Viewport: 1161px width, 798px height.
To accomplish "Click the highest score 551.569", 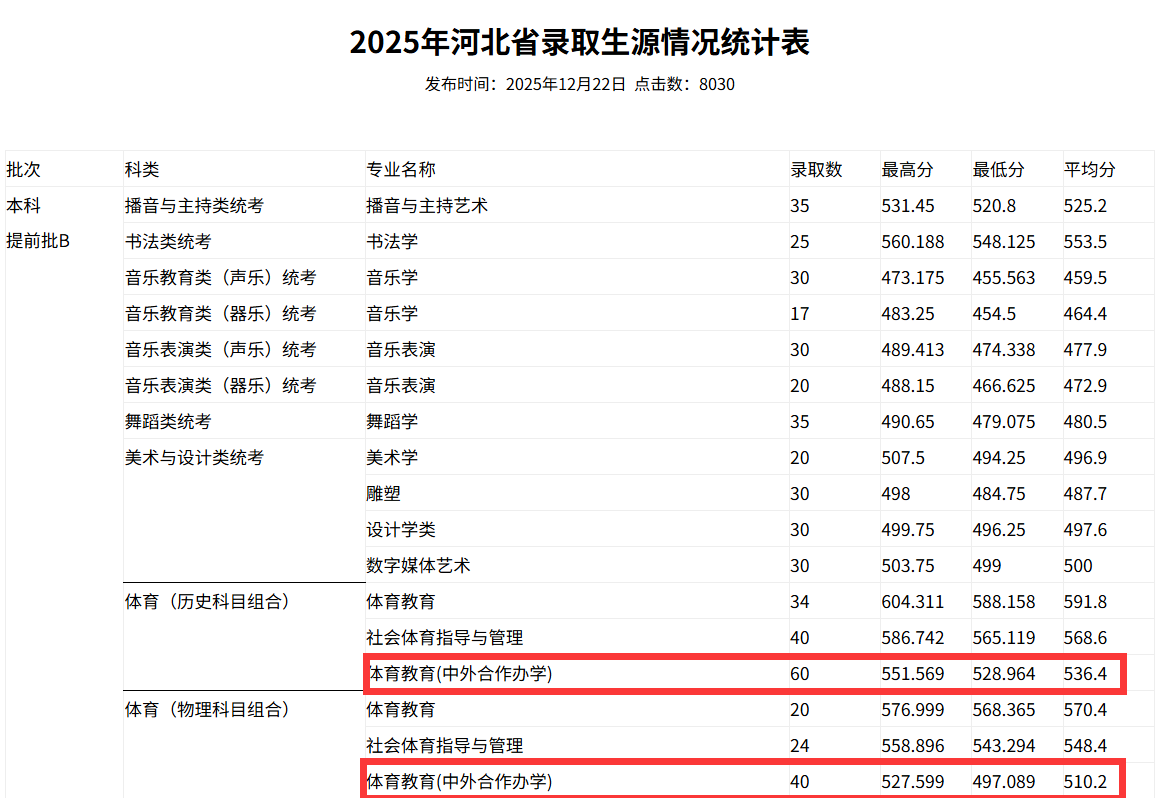I will 913,674.
